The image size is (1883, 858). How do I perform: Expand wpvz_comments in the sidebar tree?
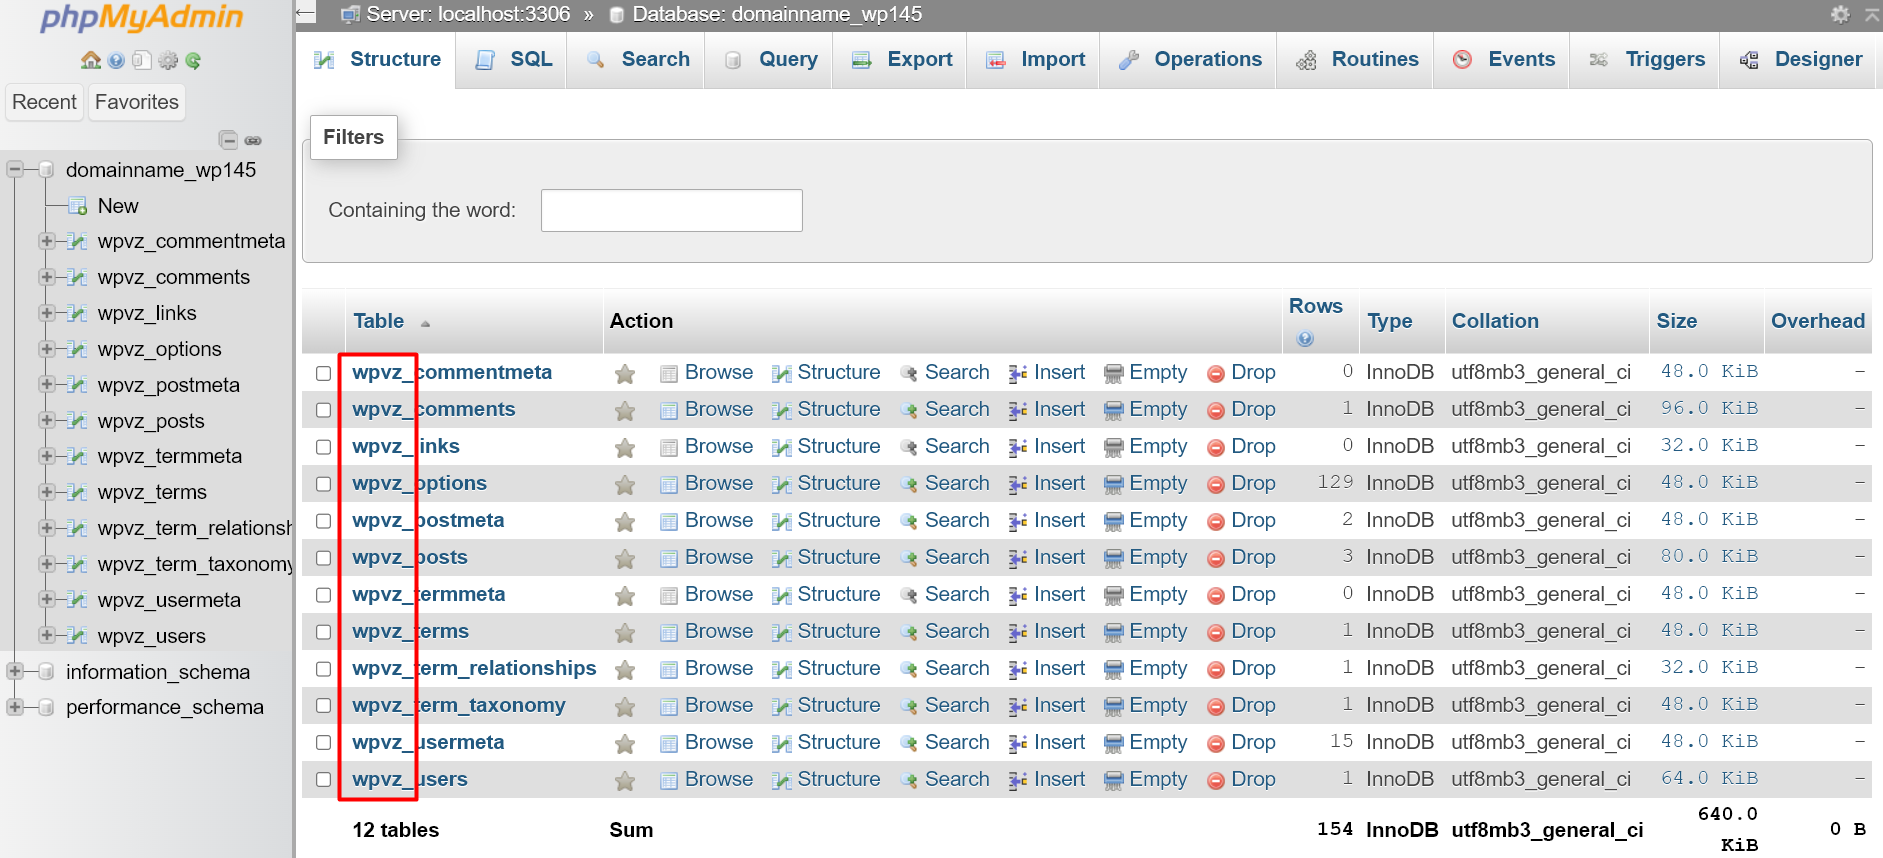[x=46, y=277]
